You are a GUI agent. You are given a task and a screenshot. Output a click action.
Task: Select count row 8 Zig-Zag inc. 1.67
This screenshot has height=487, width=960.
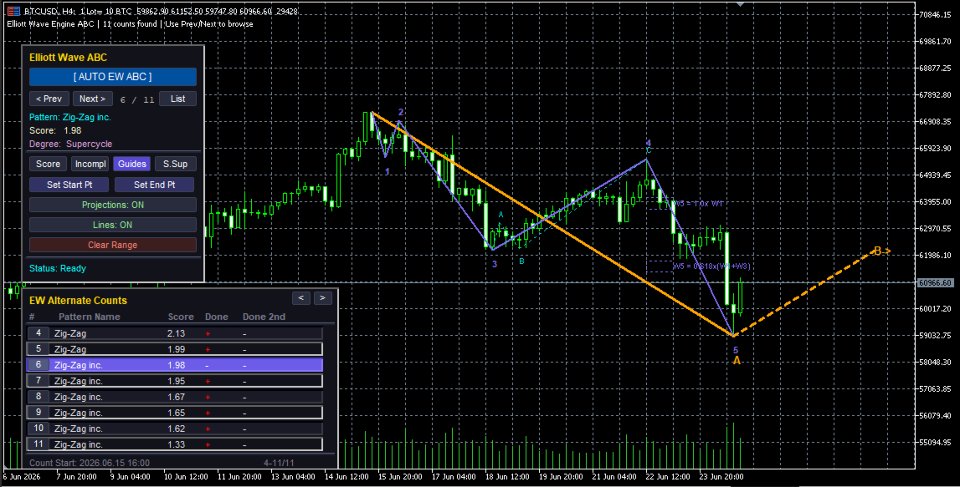point(174,397)
